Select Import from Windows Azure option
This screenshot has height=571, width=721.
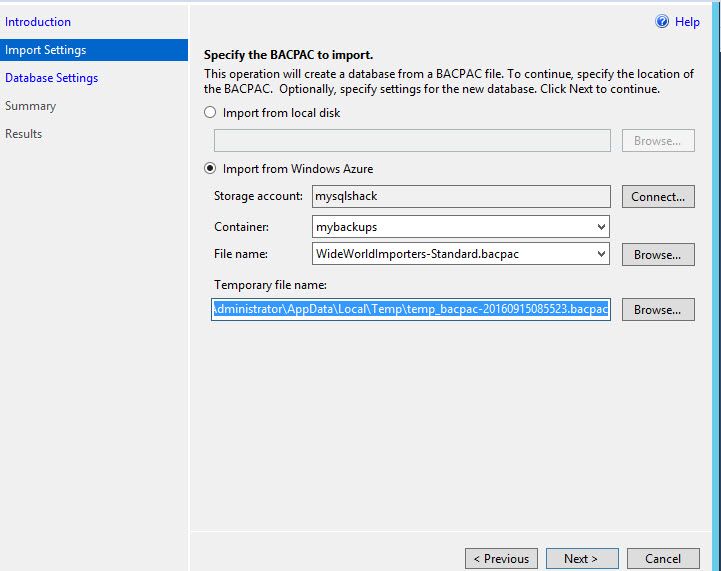tap(210, 169)
